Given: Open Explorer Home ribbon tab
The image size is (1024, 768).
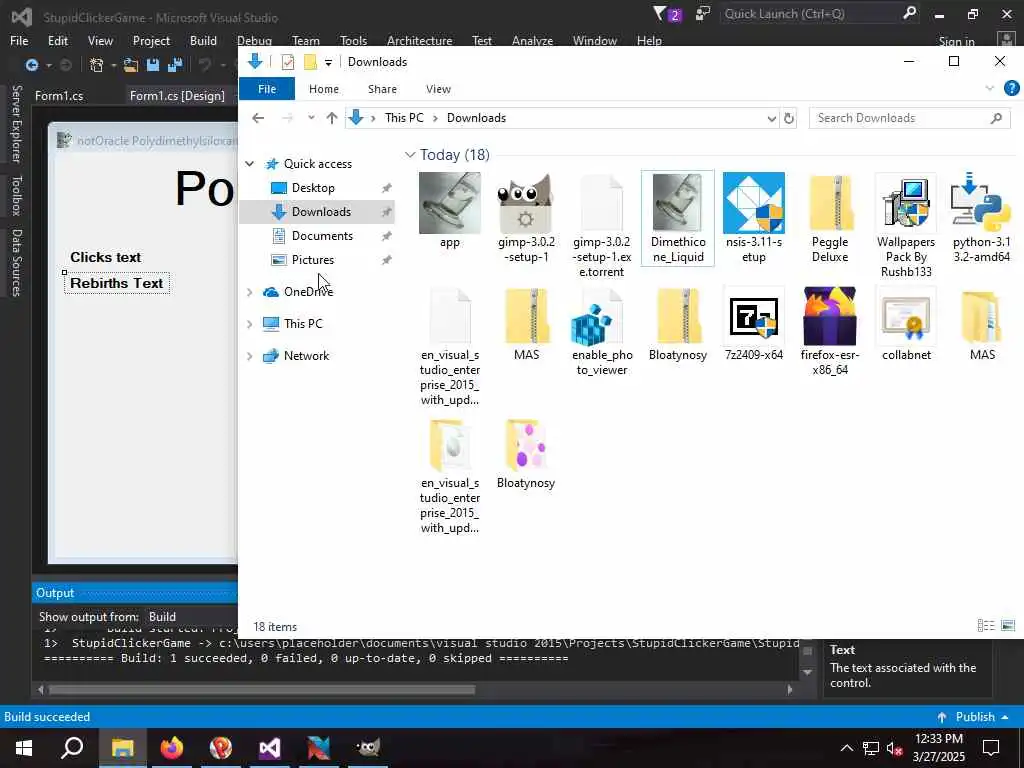Looking at the screenshot, I should pos(324,89).
